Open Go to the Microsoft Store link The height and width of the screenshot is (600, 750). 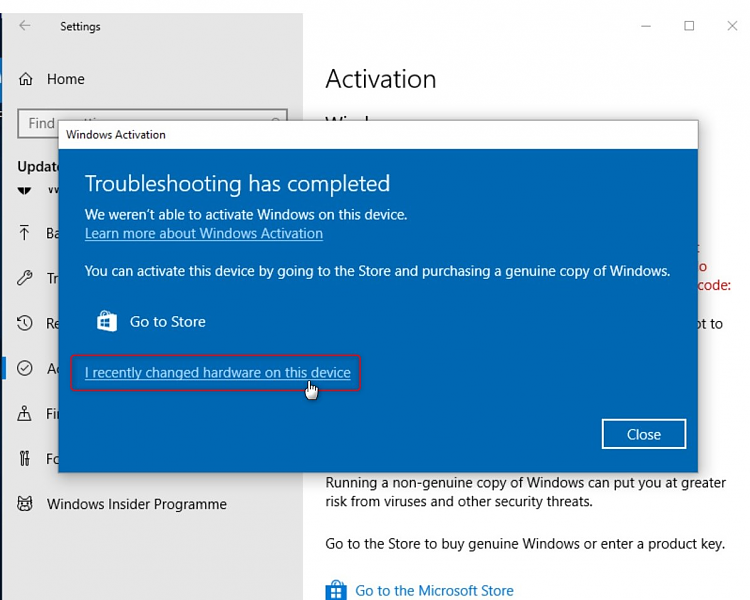pos(434,590)
